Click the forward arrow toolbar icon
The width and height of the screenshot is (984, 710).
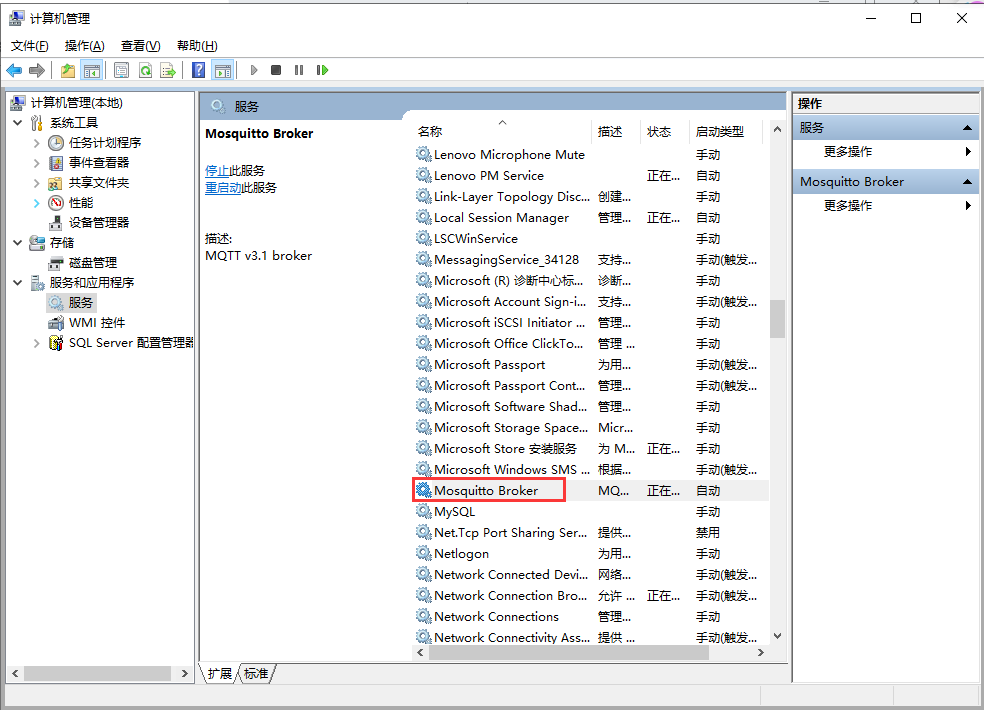37,70
